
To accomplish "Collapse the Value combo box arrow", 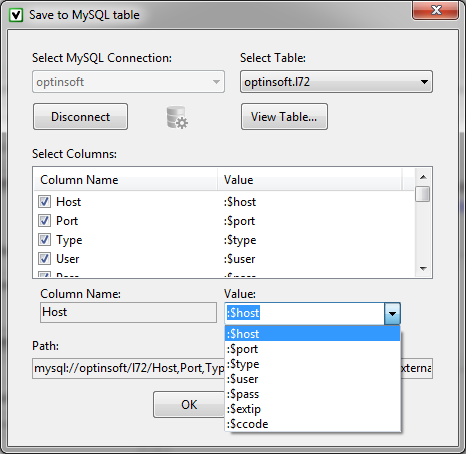I will (392, 313).
